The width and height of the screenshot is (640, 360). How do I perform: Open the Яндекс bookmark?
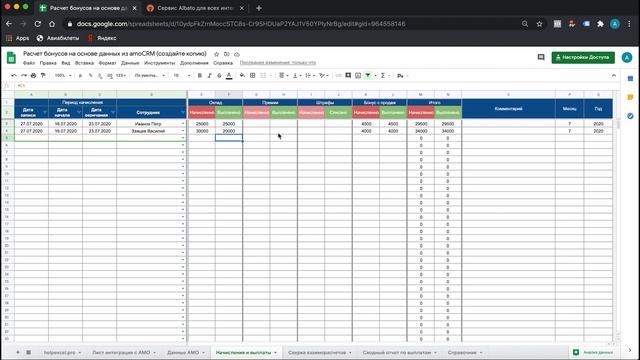tap(102, 38)
